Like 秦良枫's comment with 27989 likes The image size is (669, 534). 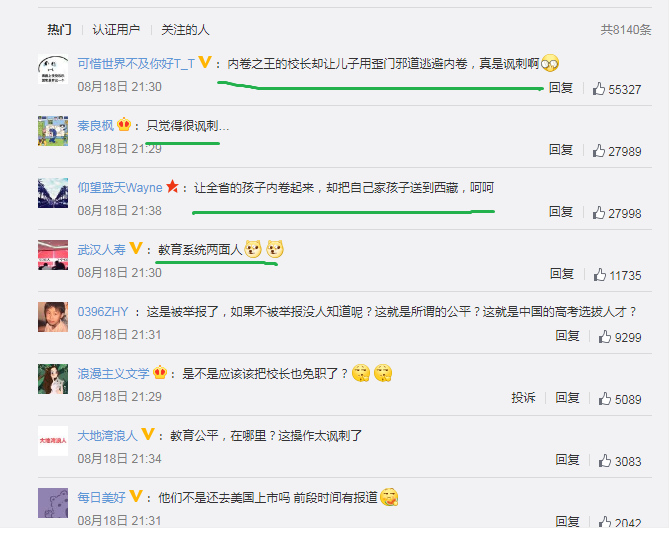coord(599,151)
